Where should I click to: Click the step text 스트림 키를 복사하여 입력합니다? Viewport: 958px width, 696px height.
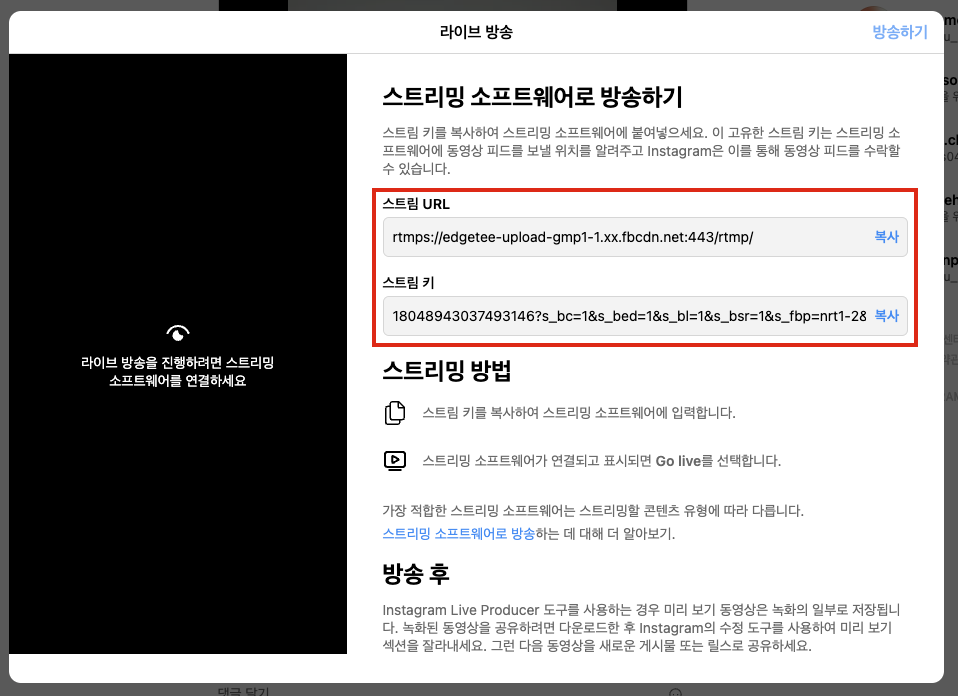click(579, 413)
